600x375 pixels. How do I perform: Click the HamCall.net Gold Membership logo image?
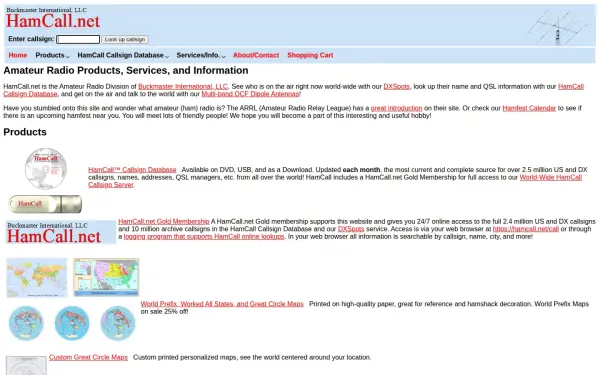click(x=60, y=232)
